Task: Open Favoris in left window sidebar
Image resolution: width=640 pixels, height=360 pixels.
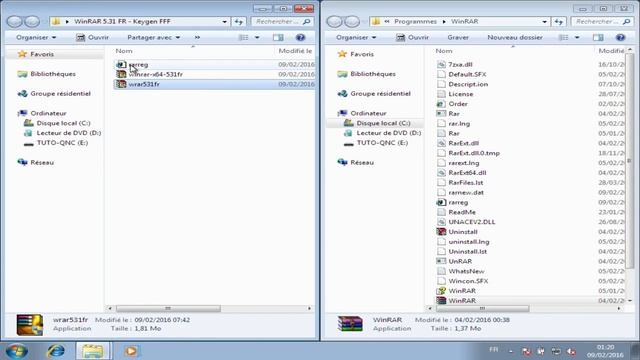Action: tap(42, 54)
